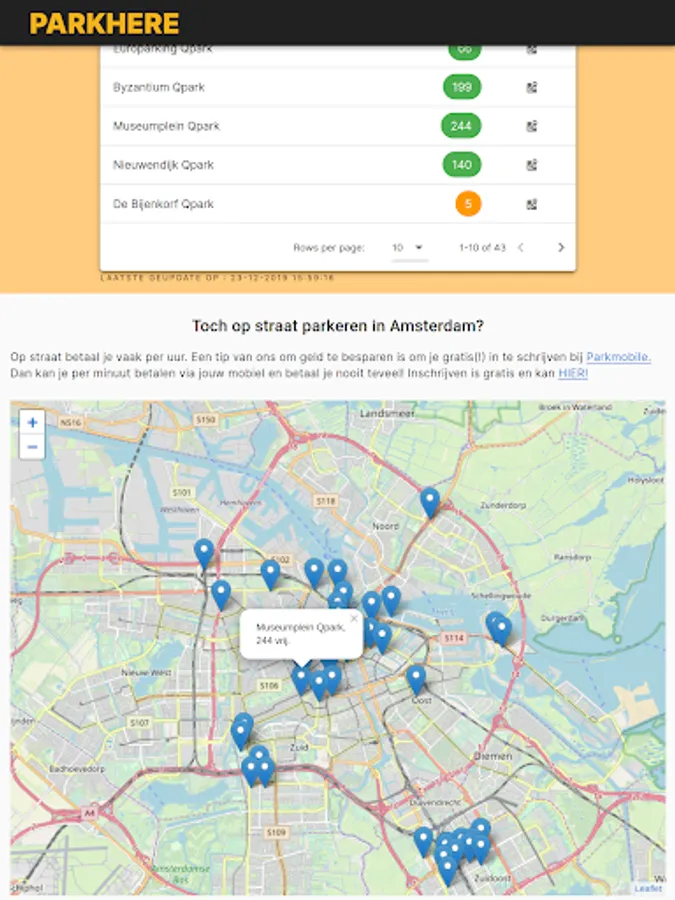The image size is (675, 900).
Task: Zoom out on the map
Action: pyautogui.click(x=32, y=447)
